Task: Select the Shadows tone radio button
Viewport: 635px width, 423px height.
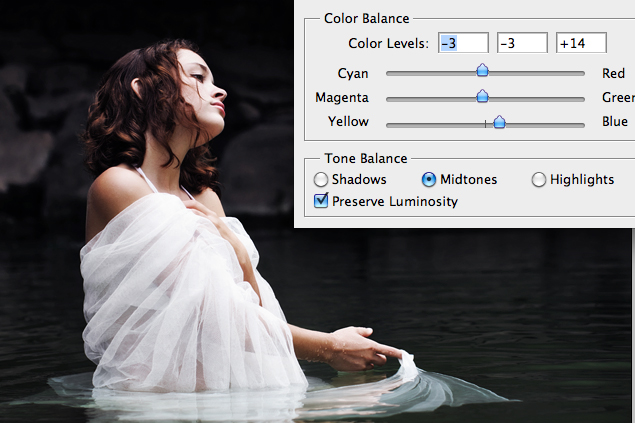Action: 321,179
